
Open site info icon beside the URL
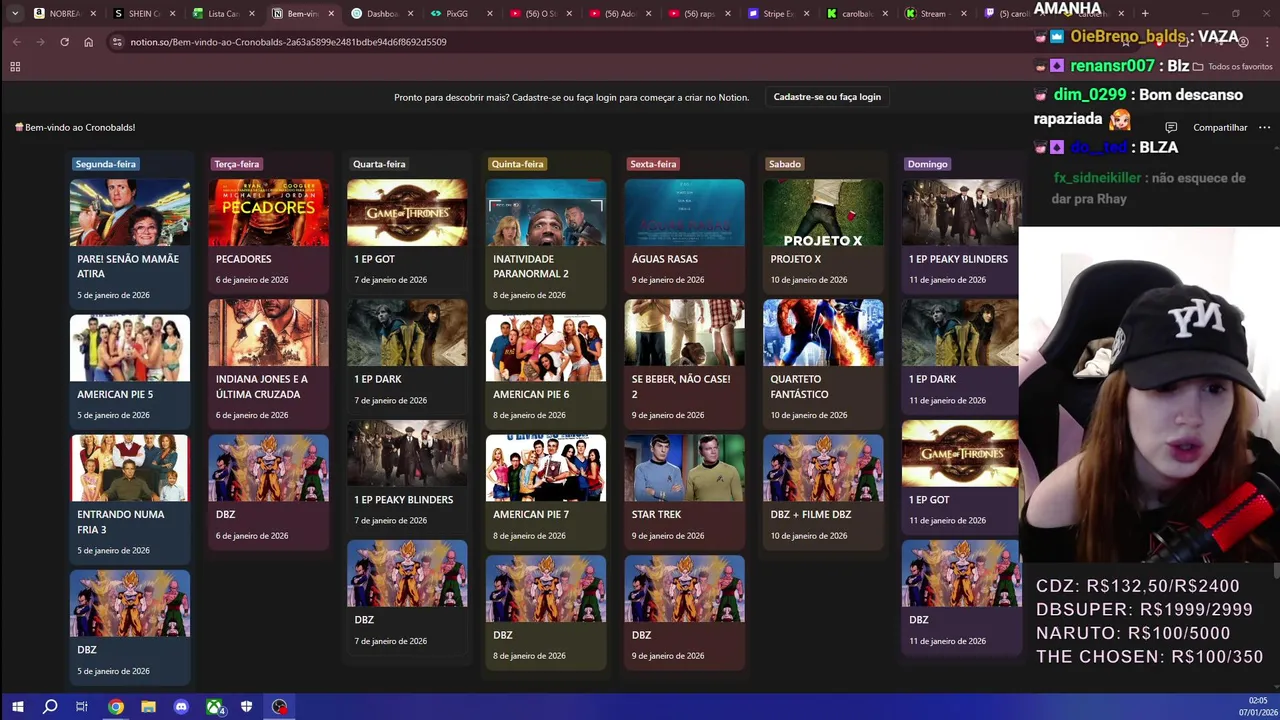[x=117, y=42]
